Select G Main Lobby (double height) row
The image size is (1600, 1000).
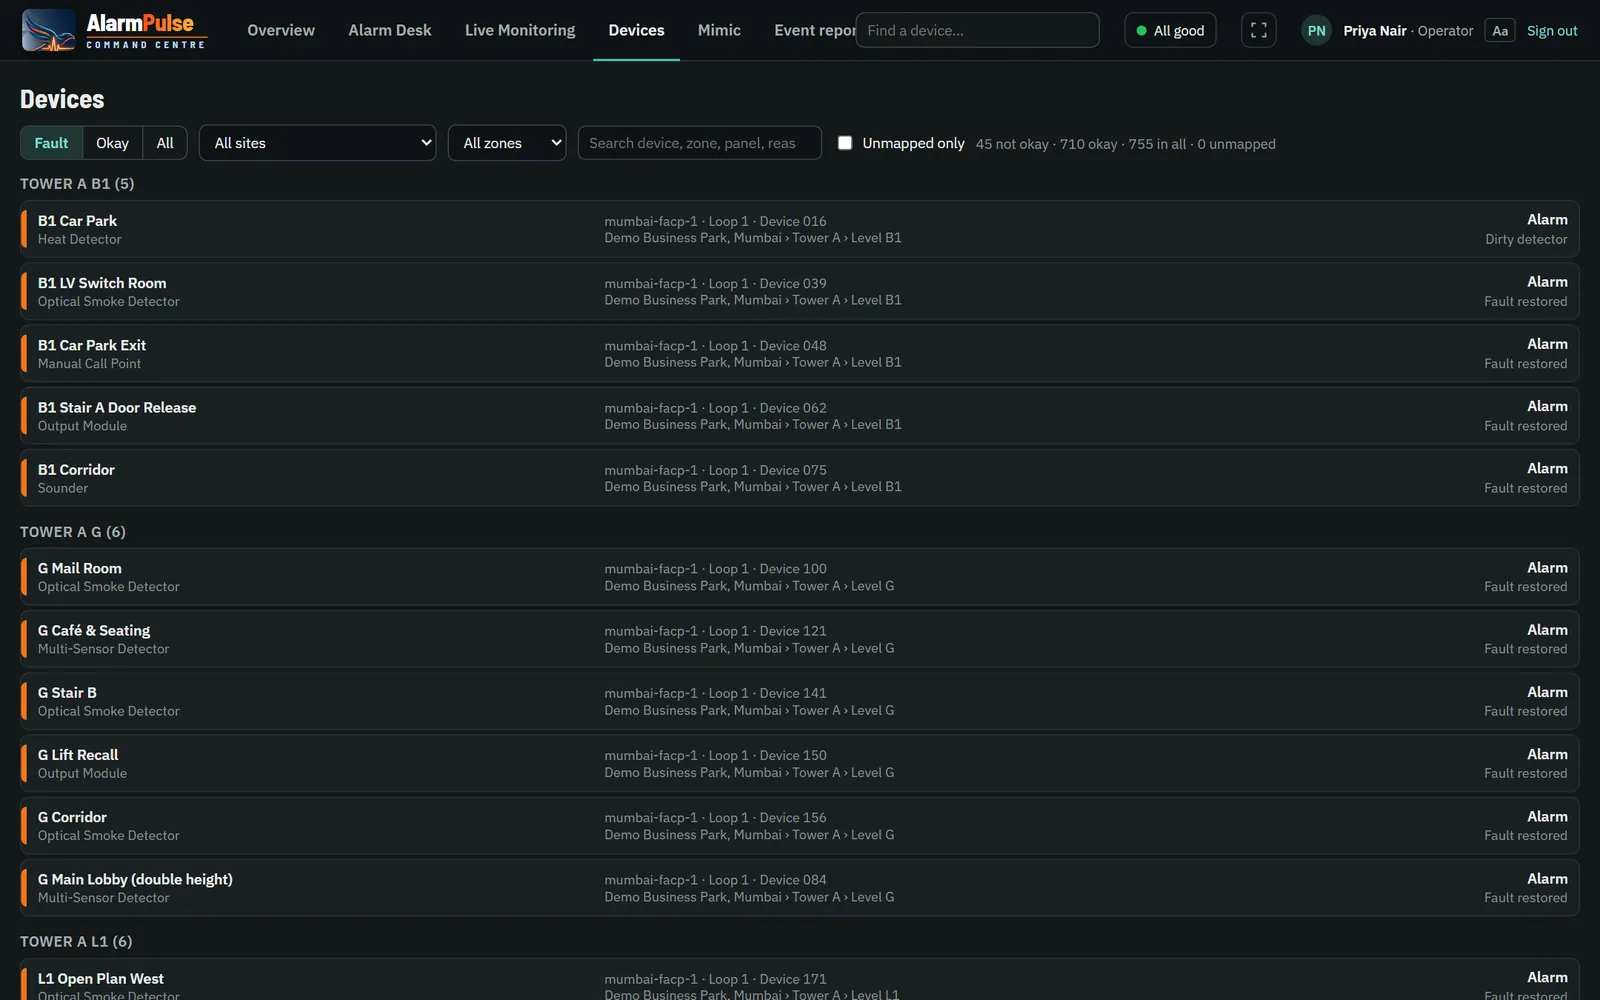click(800, 888)
